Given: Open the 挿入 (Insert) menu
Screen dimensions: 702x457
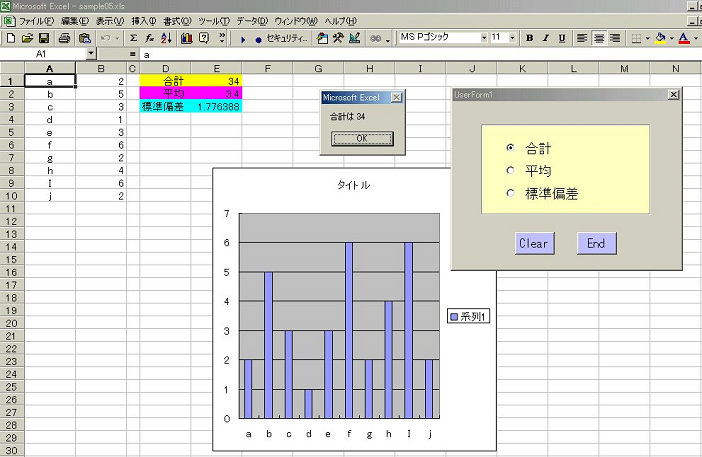Looking at the screenshot, I should (x=143, y=21).
